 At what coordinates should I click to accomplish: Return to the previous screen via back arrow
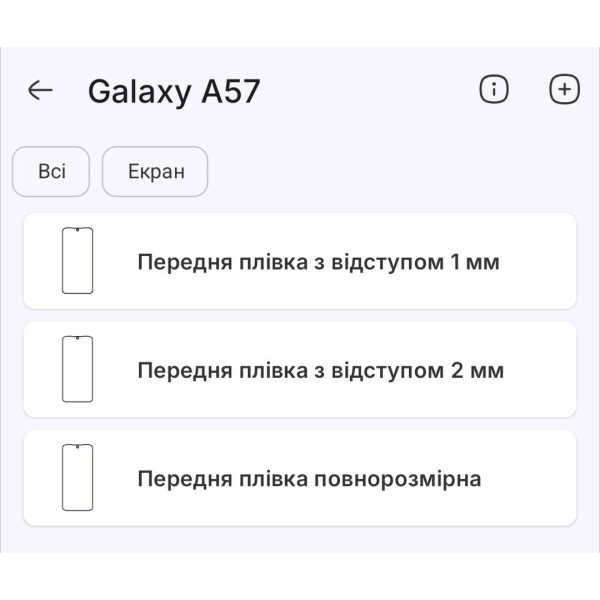40,91
